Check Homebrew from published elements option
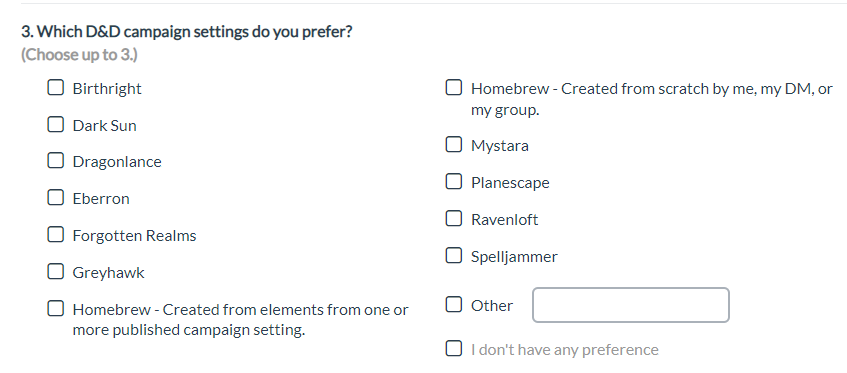 pos(55,309)
